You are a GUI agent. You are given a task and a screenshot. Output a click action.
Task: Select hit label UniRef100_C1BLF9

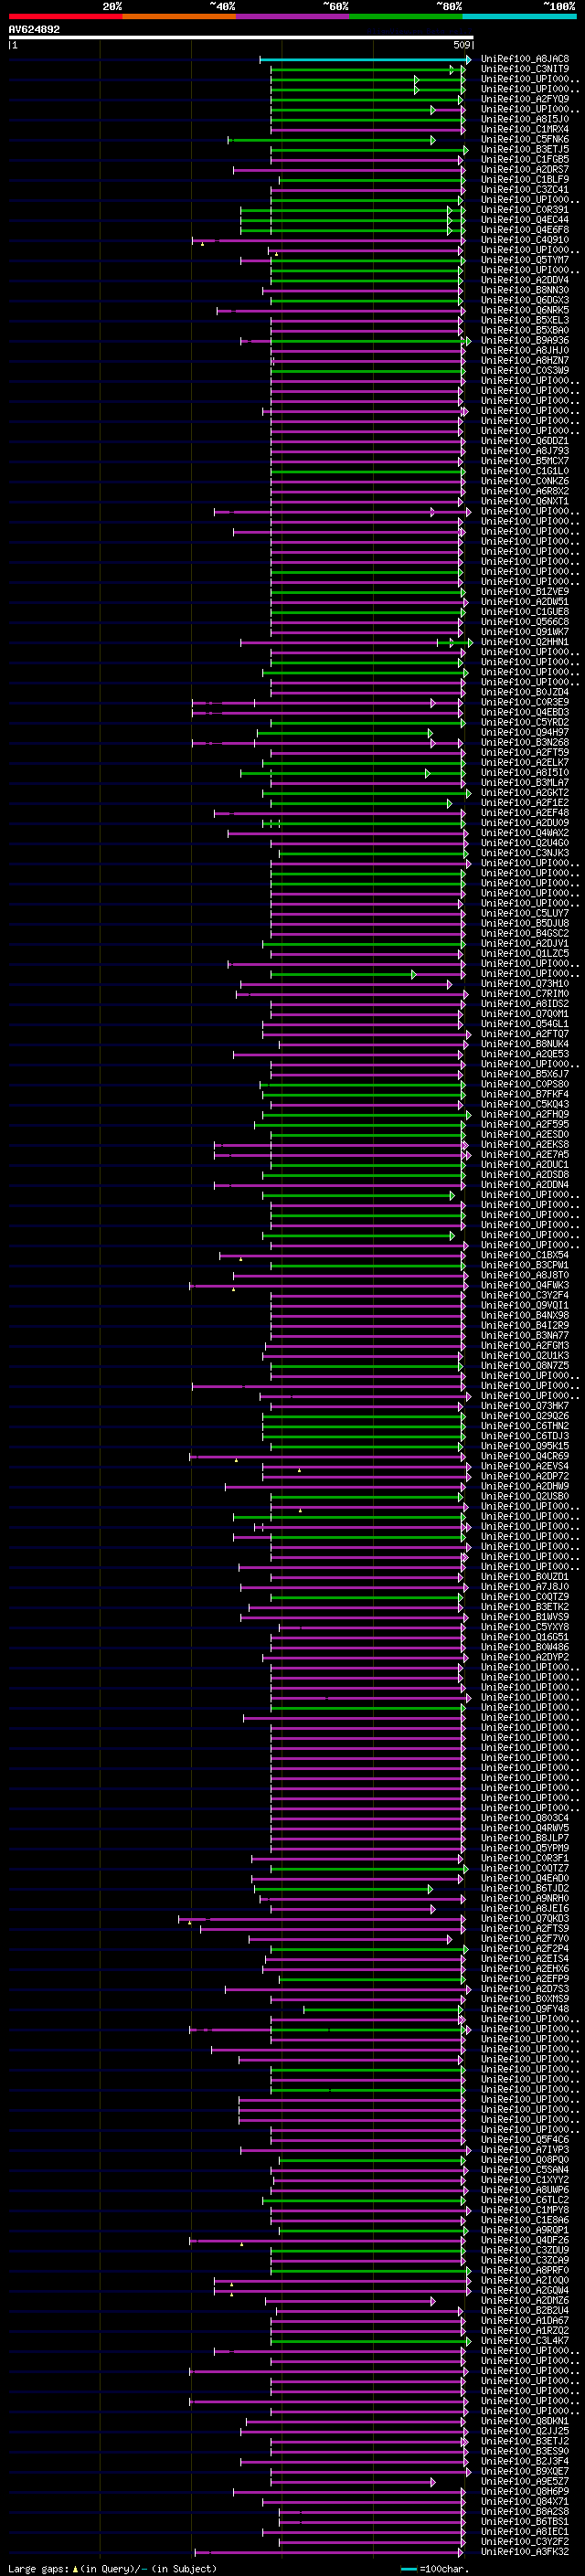click(525, 179)
